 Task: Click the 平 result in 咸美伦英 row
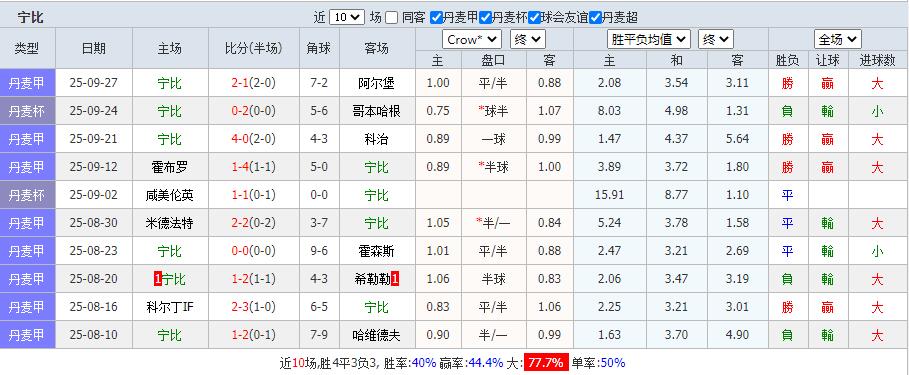[787, 195]
